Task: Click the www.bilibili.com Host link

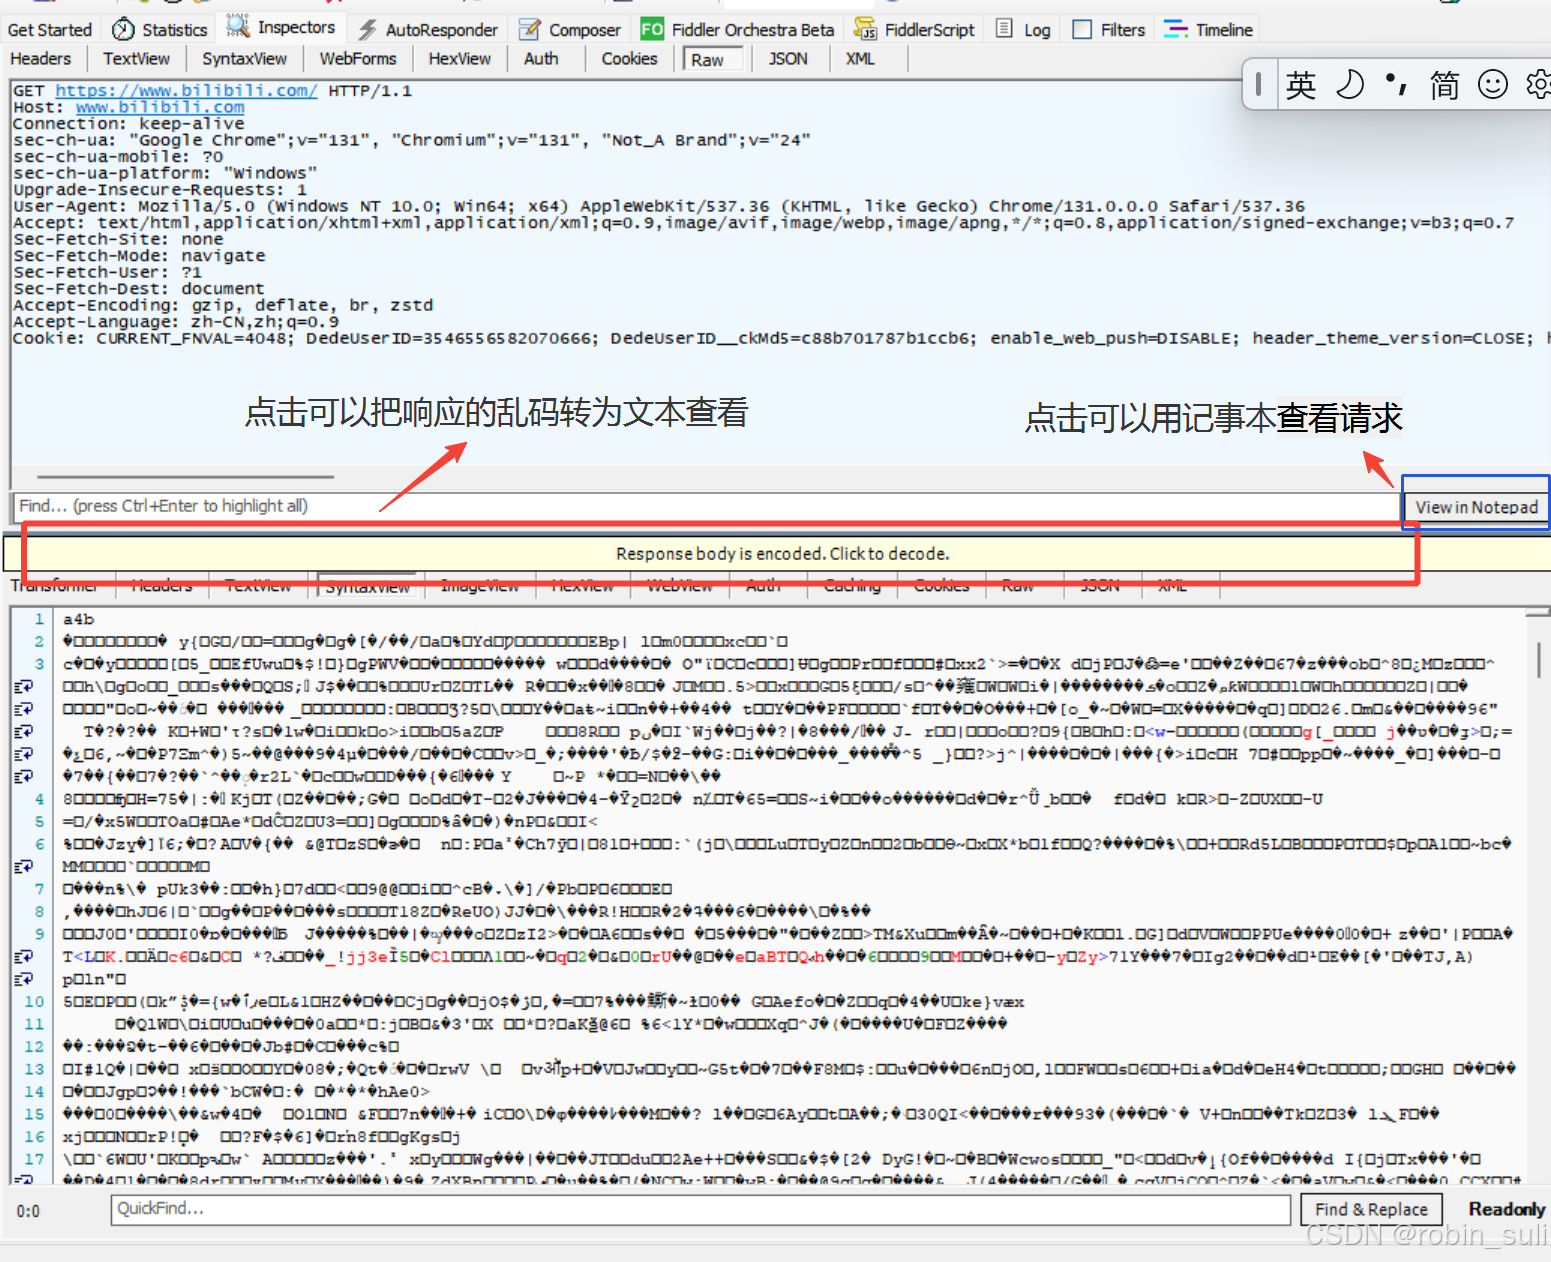Action: coord(160,107)
